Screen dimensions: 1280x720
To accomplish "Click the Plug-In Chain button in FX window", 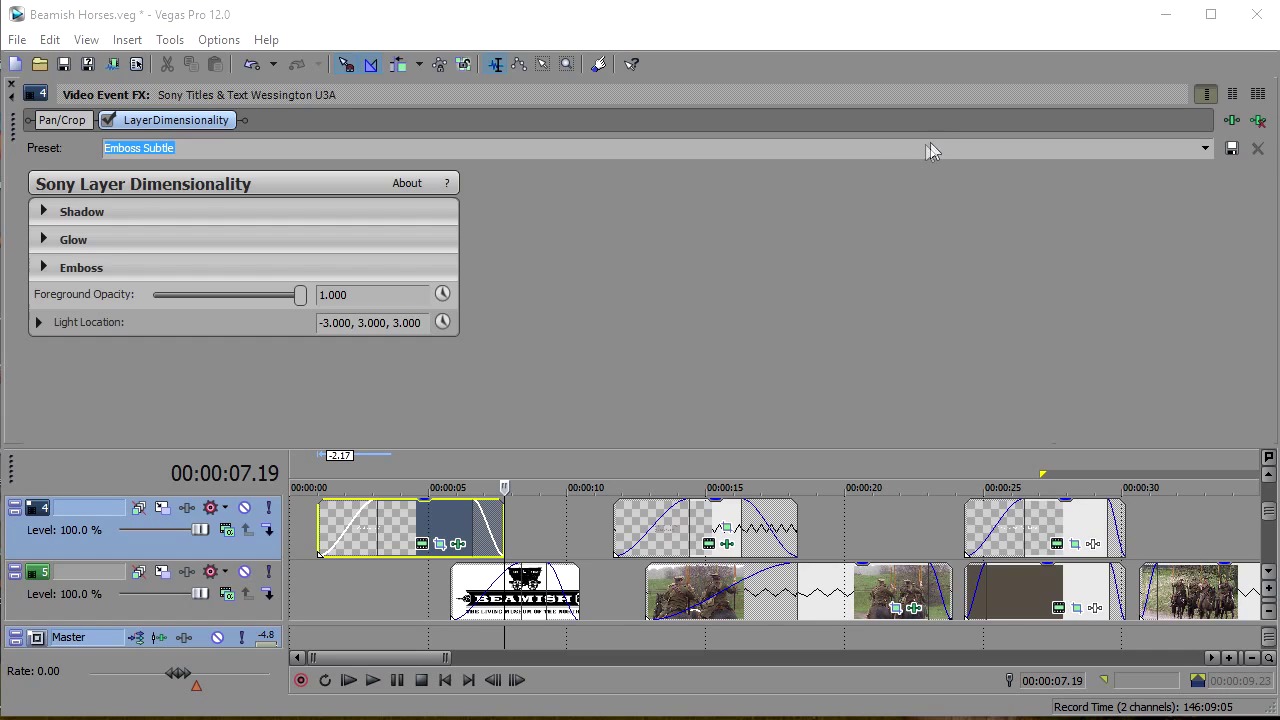I will 1232,120.
